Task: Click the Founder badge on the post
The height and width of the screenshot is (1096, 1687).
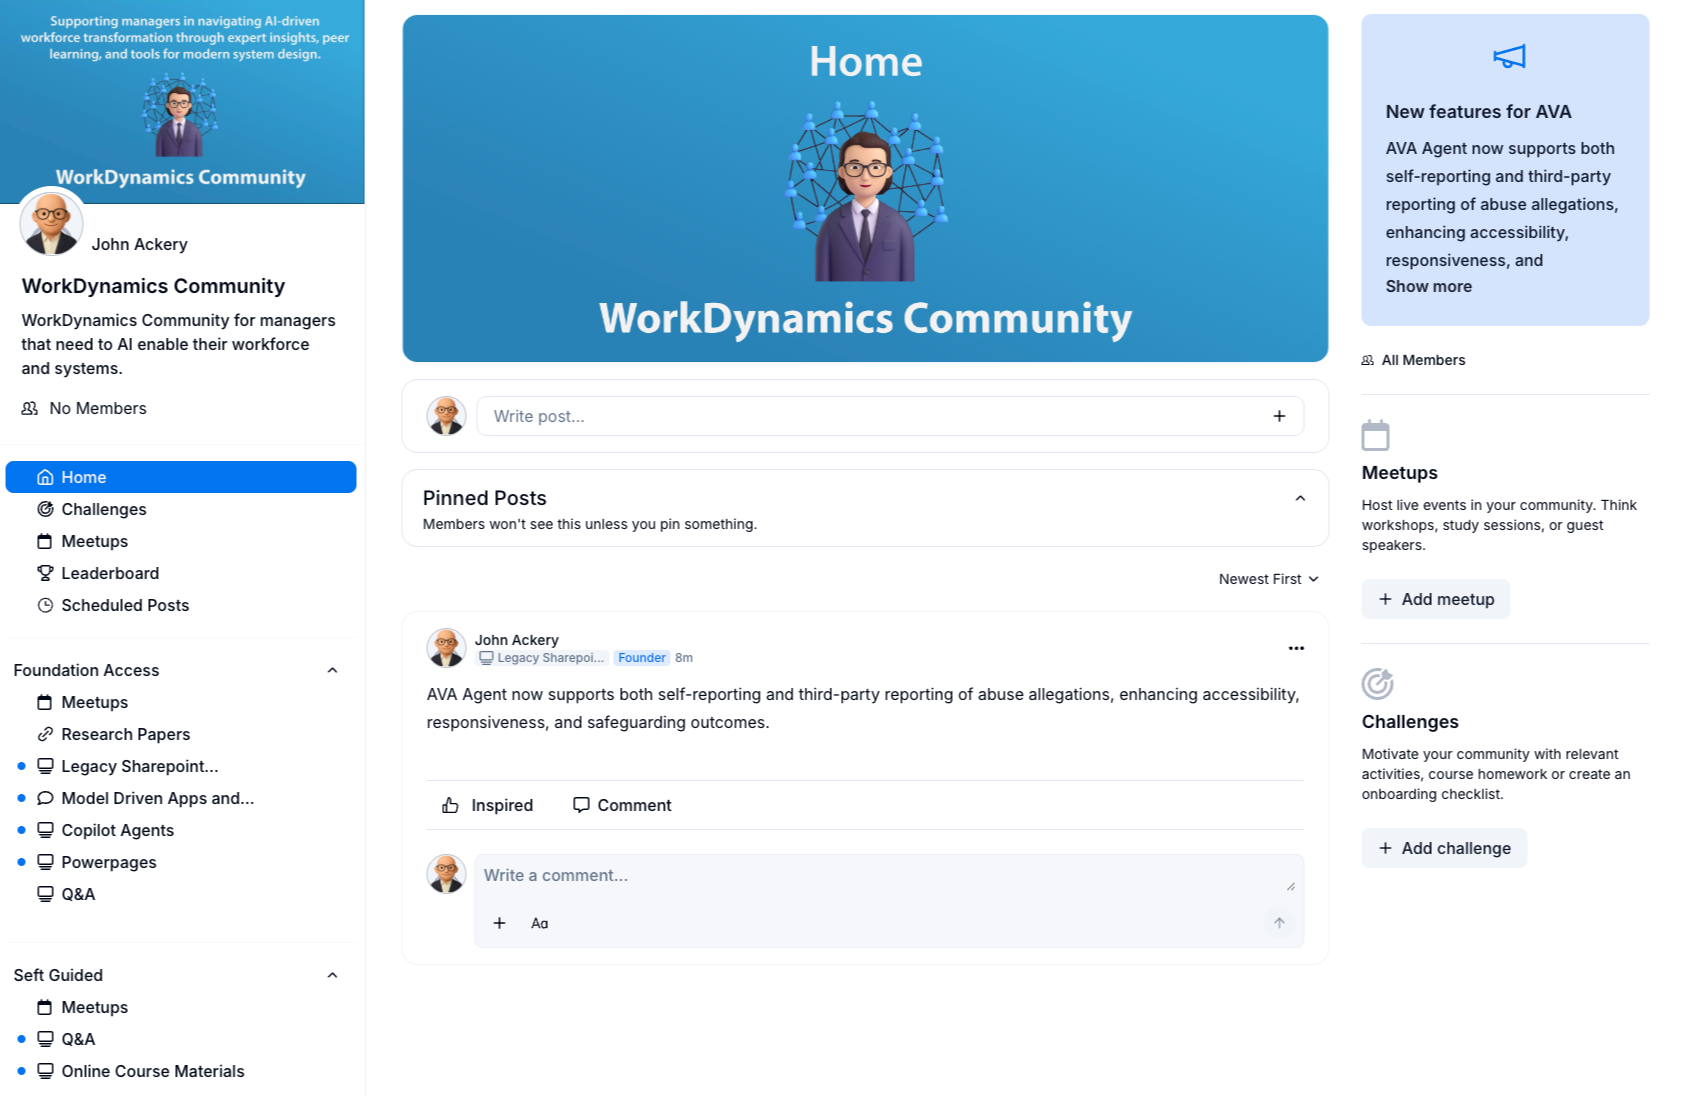Action: click(642, 658)
